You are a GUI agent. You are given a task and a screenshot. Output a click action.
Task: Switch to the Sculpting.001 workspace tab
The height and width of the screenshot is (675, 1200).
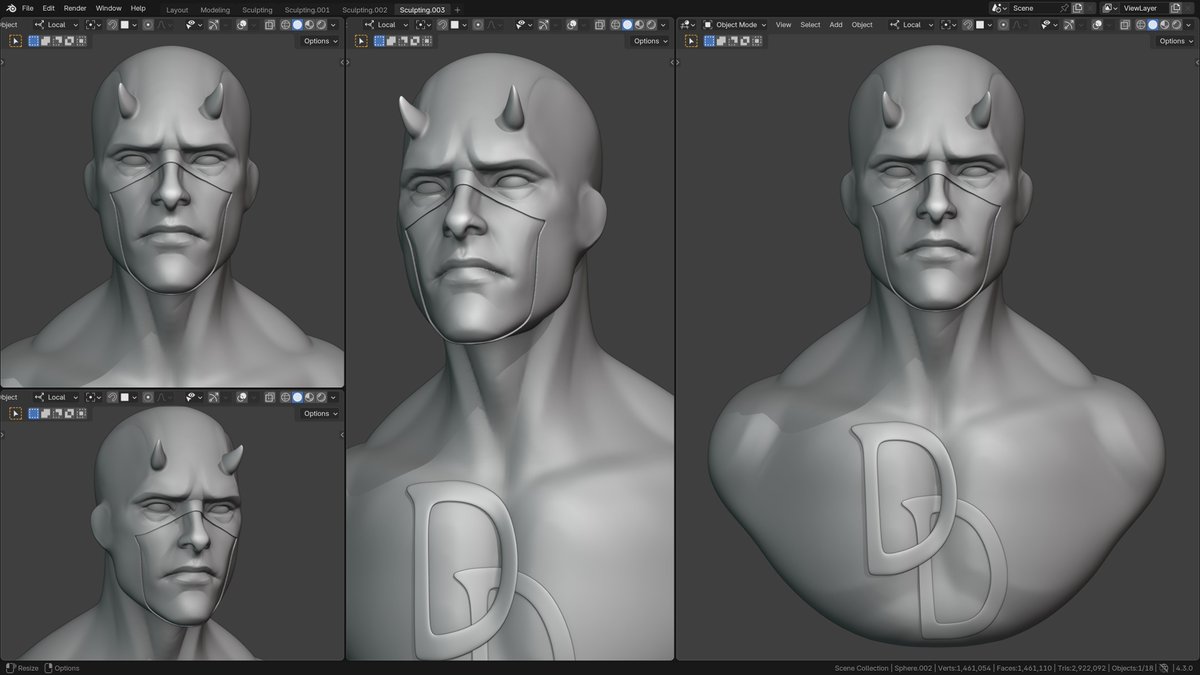tap(307, 9)
